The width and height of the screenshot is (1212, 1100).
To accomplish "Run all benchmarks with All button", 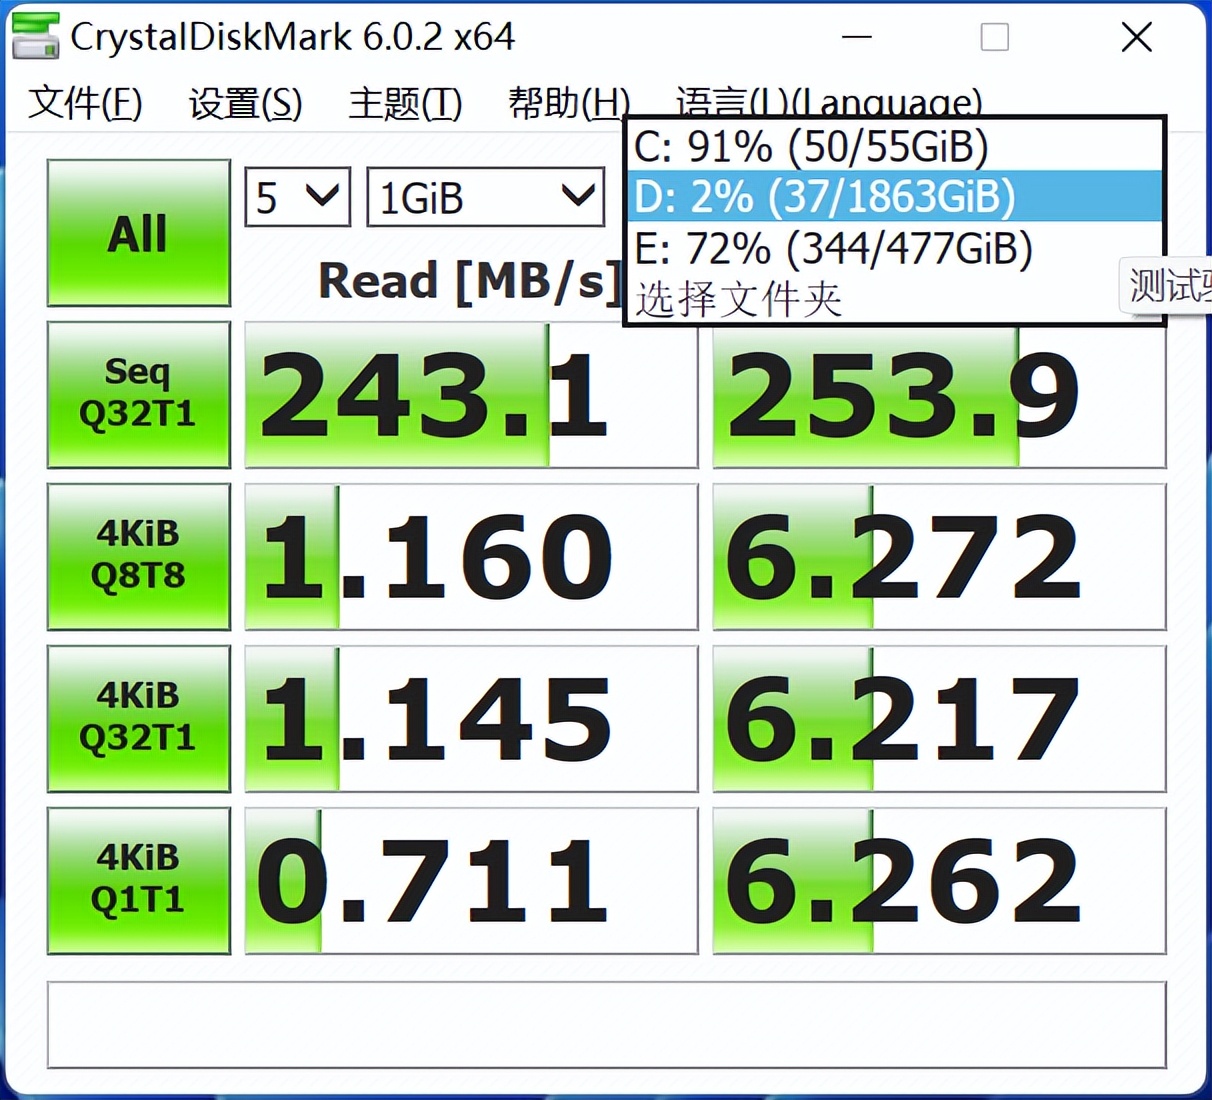I will point(138,233).
